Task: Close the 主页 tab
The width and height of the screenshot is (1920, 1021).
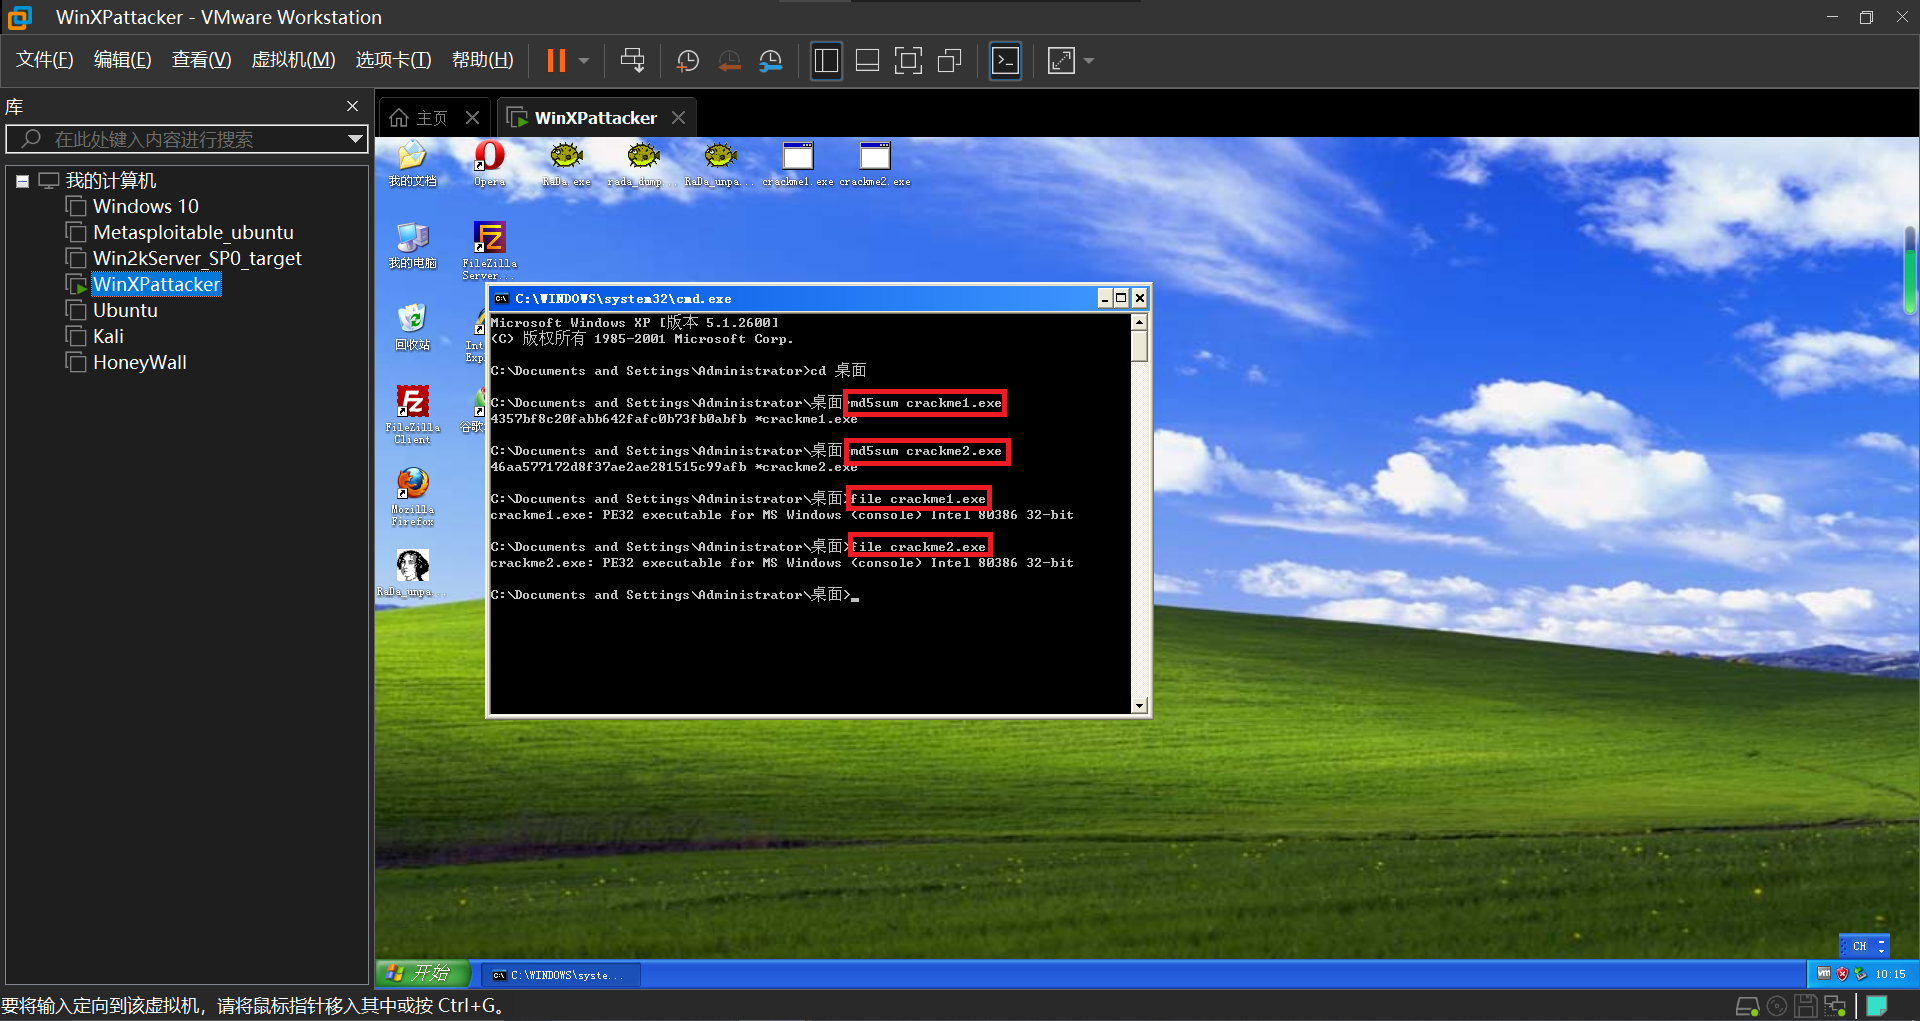Action: click(473, 118)
